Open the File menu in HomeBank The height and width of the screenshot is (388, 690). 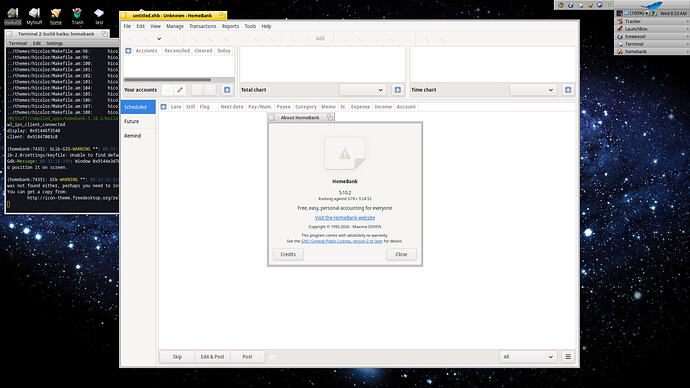(127, 26)
